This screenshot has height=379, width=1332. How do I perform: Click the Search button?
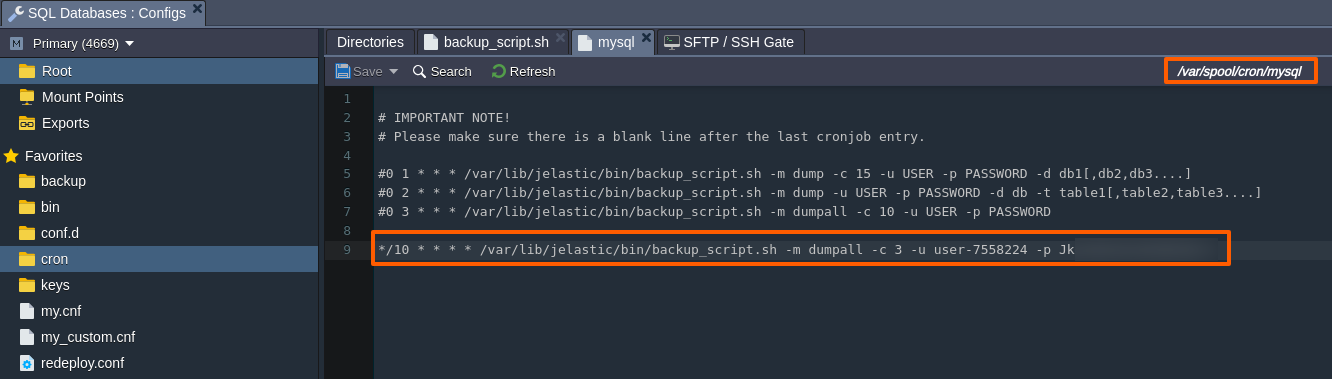(x=442, y=71)
